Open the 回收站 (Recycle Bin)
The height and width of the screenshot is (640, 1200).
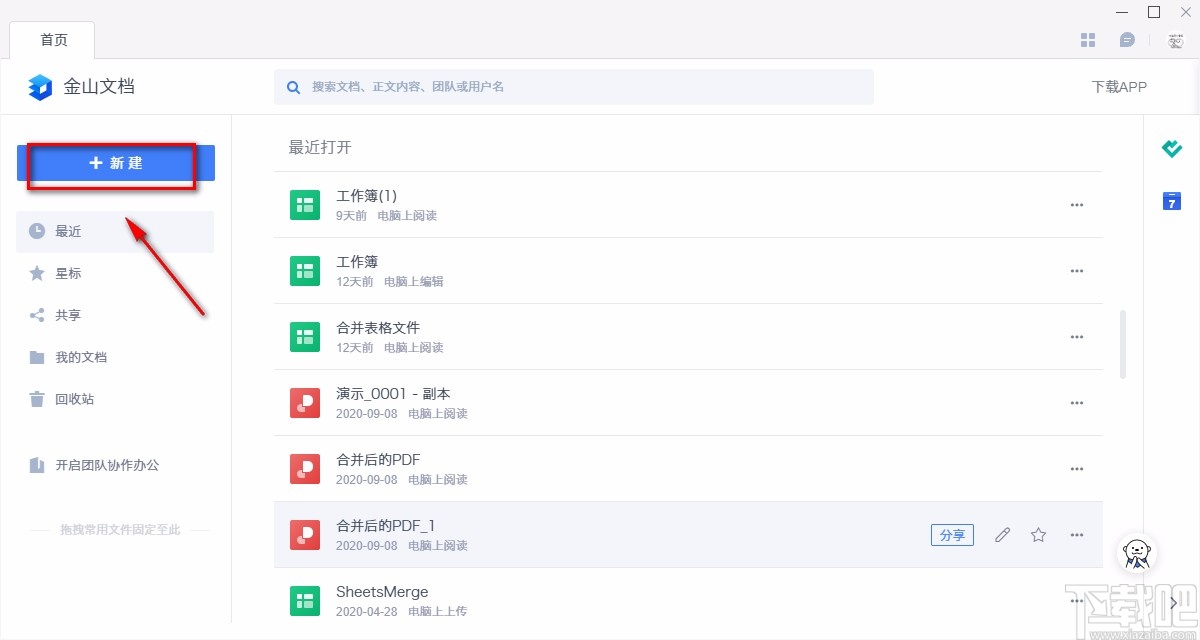[x=74, y=399]
